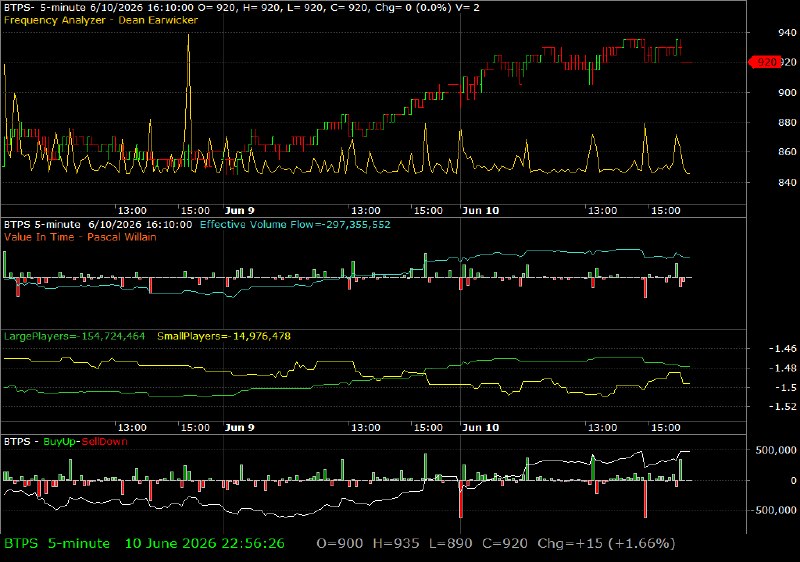Click the Jun 9 label on the lower time axis
Viewport: 800px width, 562px height.
click(x=239, y=427)
